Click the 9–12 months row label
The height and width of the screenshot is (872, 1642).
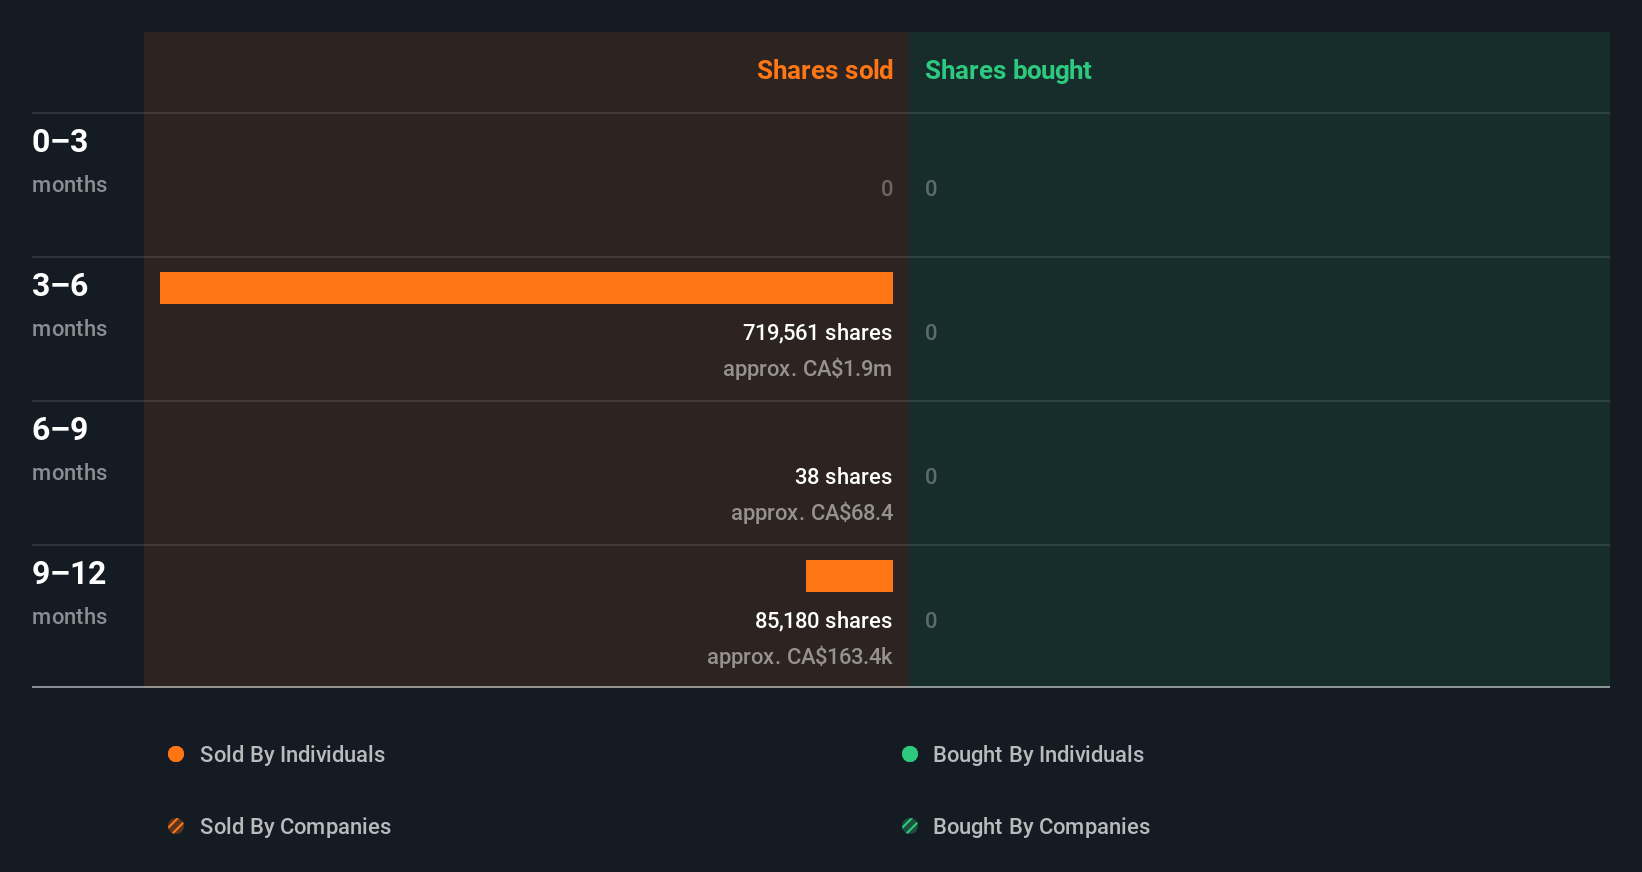(69, 592)
